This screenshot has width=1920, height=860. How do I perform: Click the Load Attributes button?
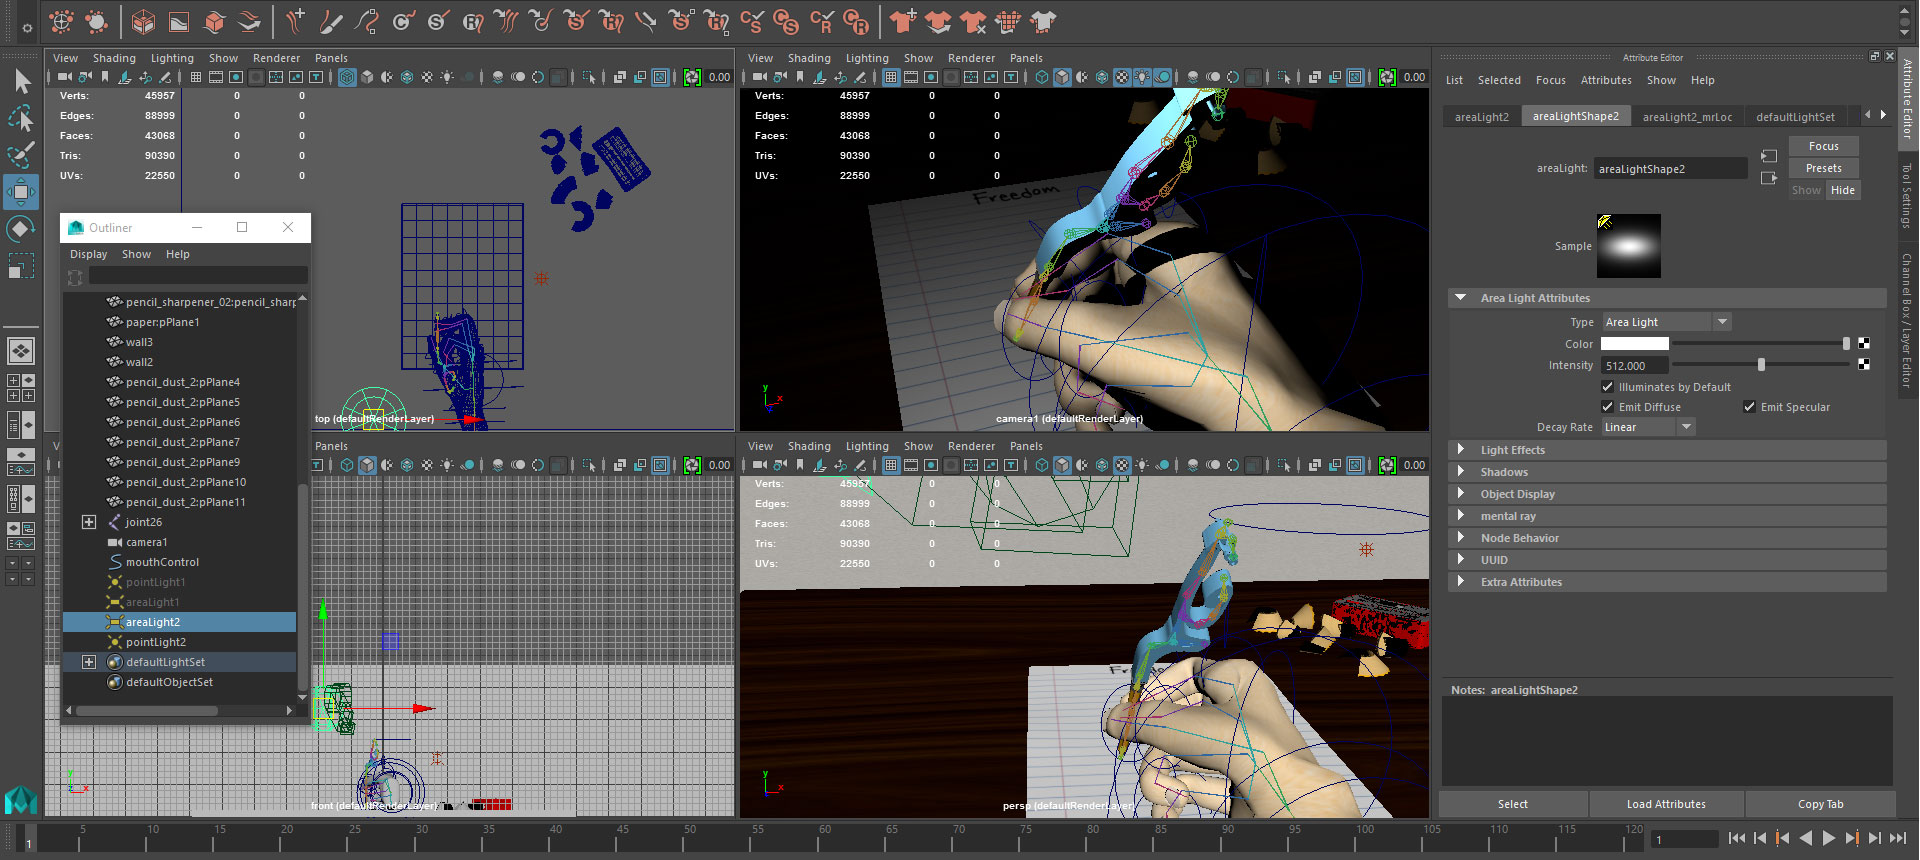(1666, 804)
